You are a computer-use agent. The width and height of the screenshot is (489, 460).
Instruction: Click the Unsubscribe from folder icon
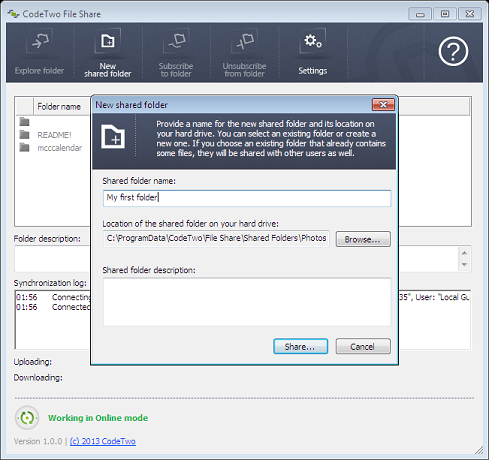(244, 41)
